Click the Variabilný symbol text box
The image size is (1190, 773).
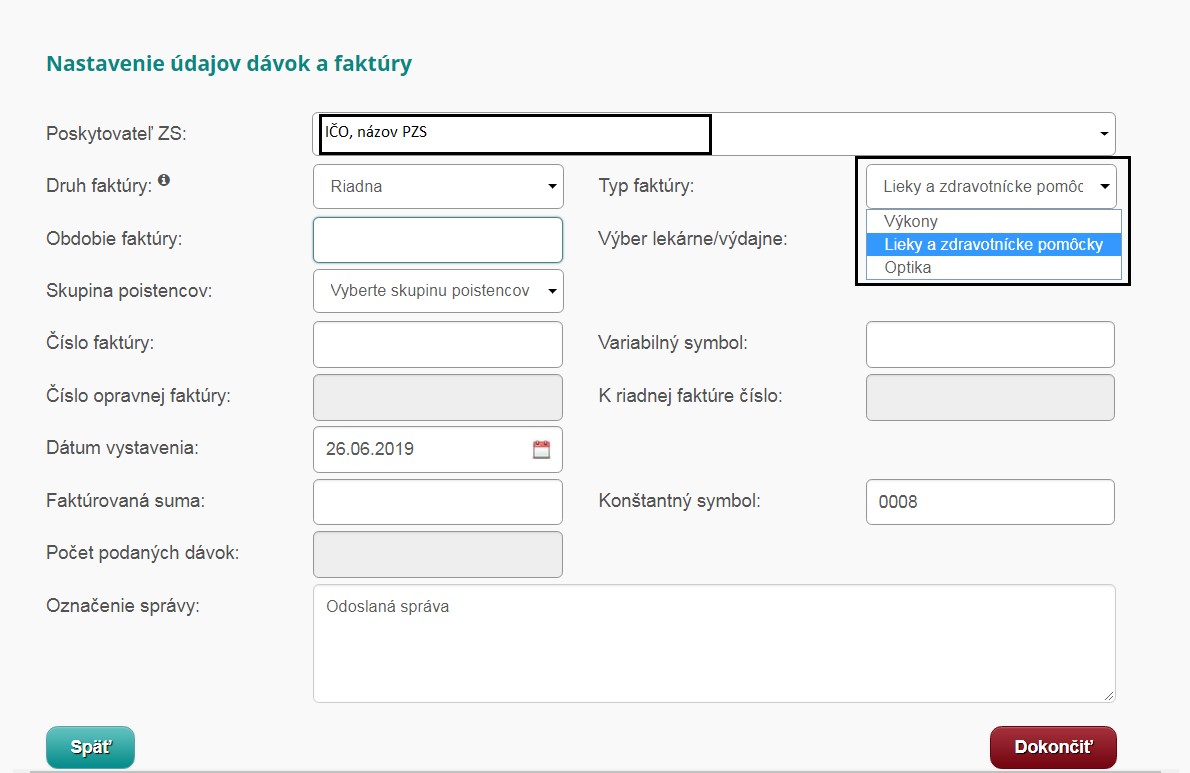[990, 344]
